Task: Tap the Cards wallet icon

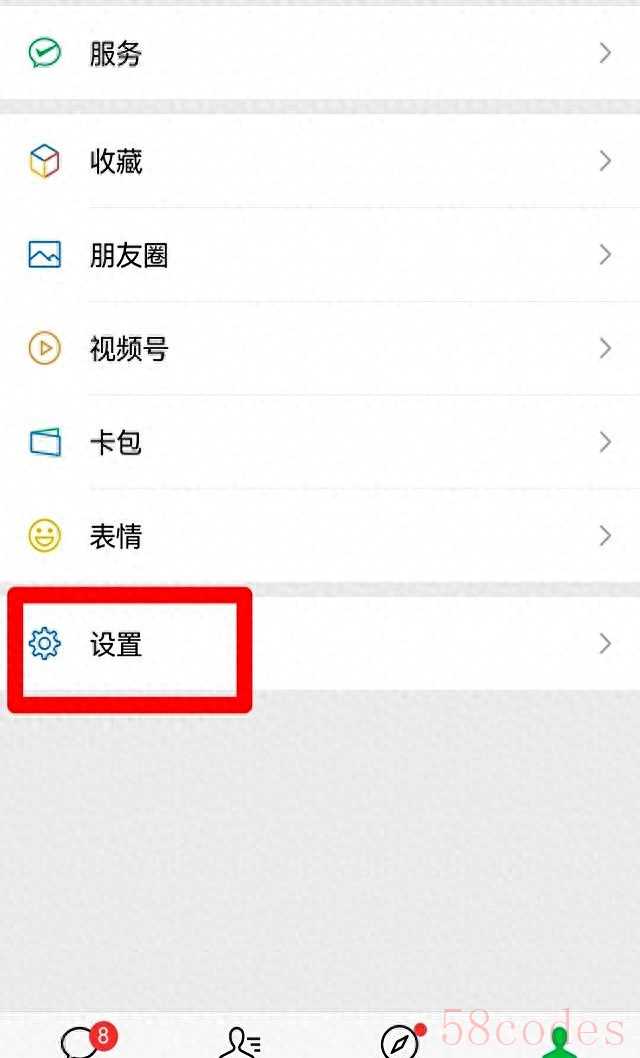Action: pyautogui.click(x=45, y=442)
